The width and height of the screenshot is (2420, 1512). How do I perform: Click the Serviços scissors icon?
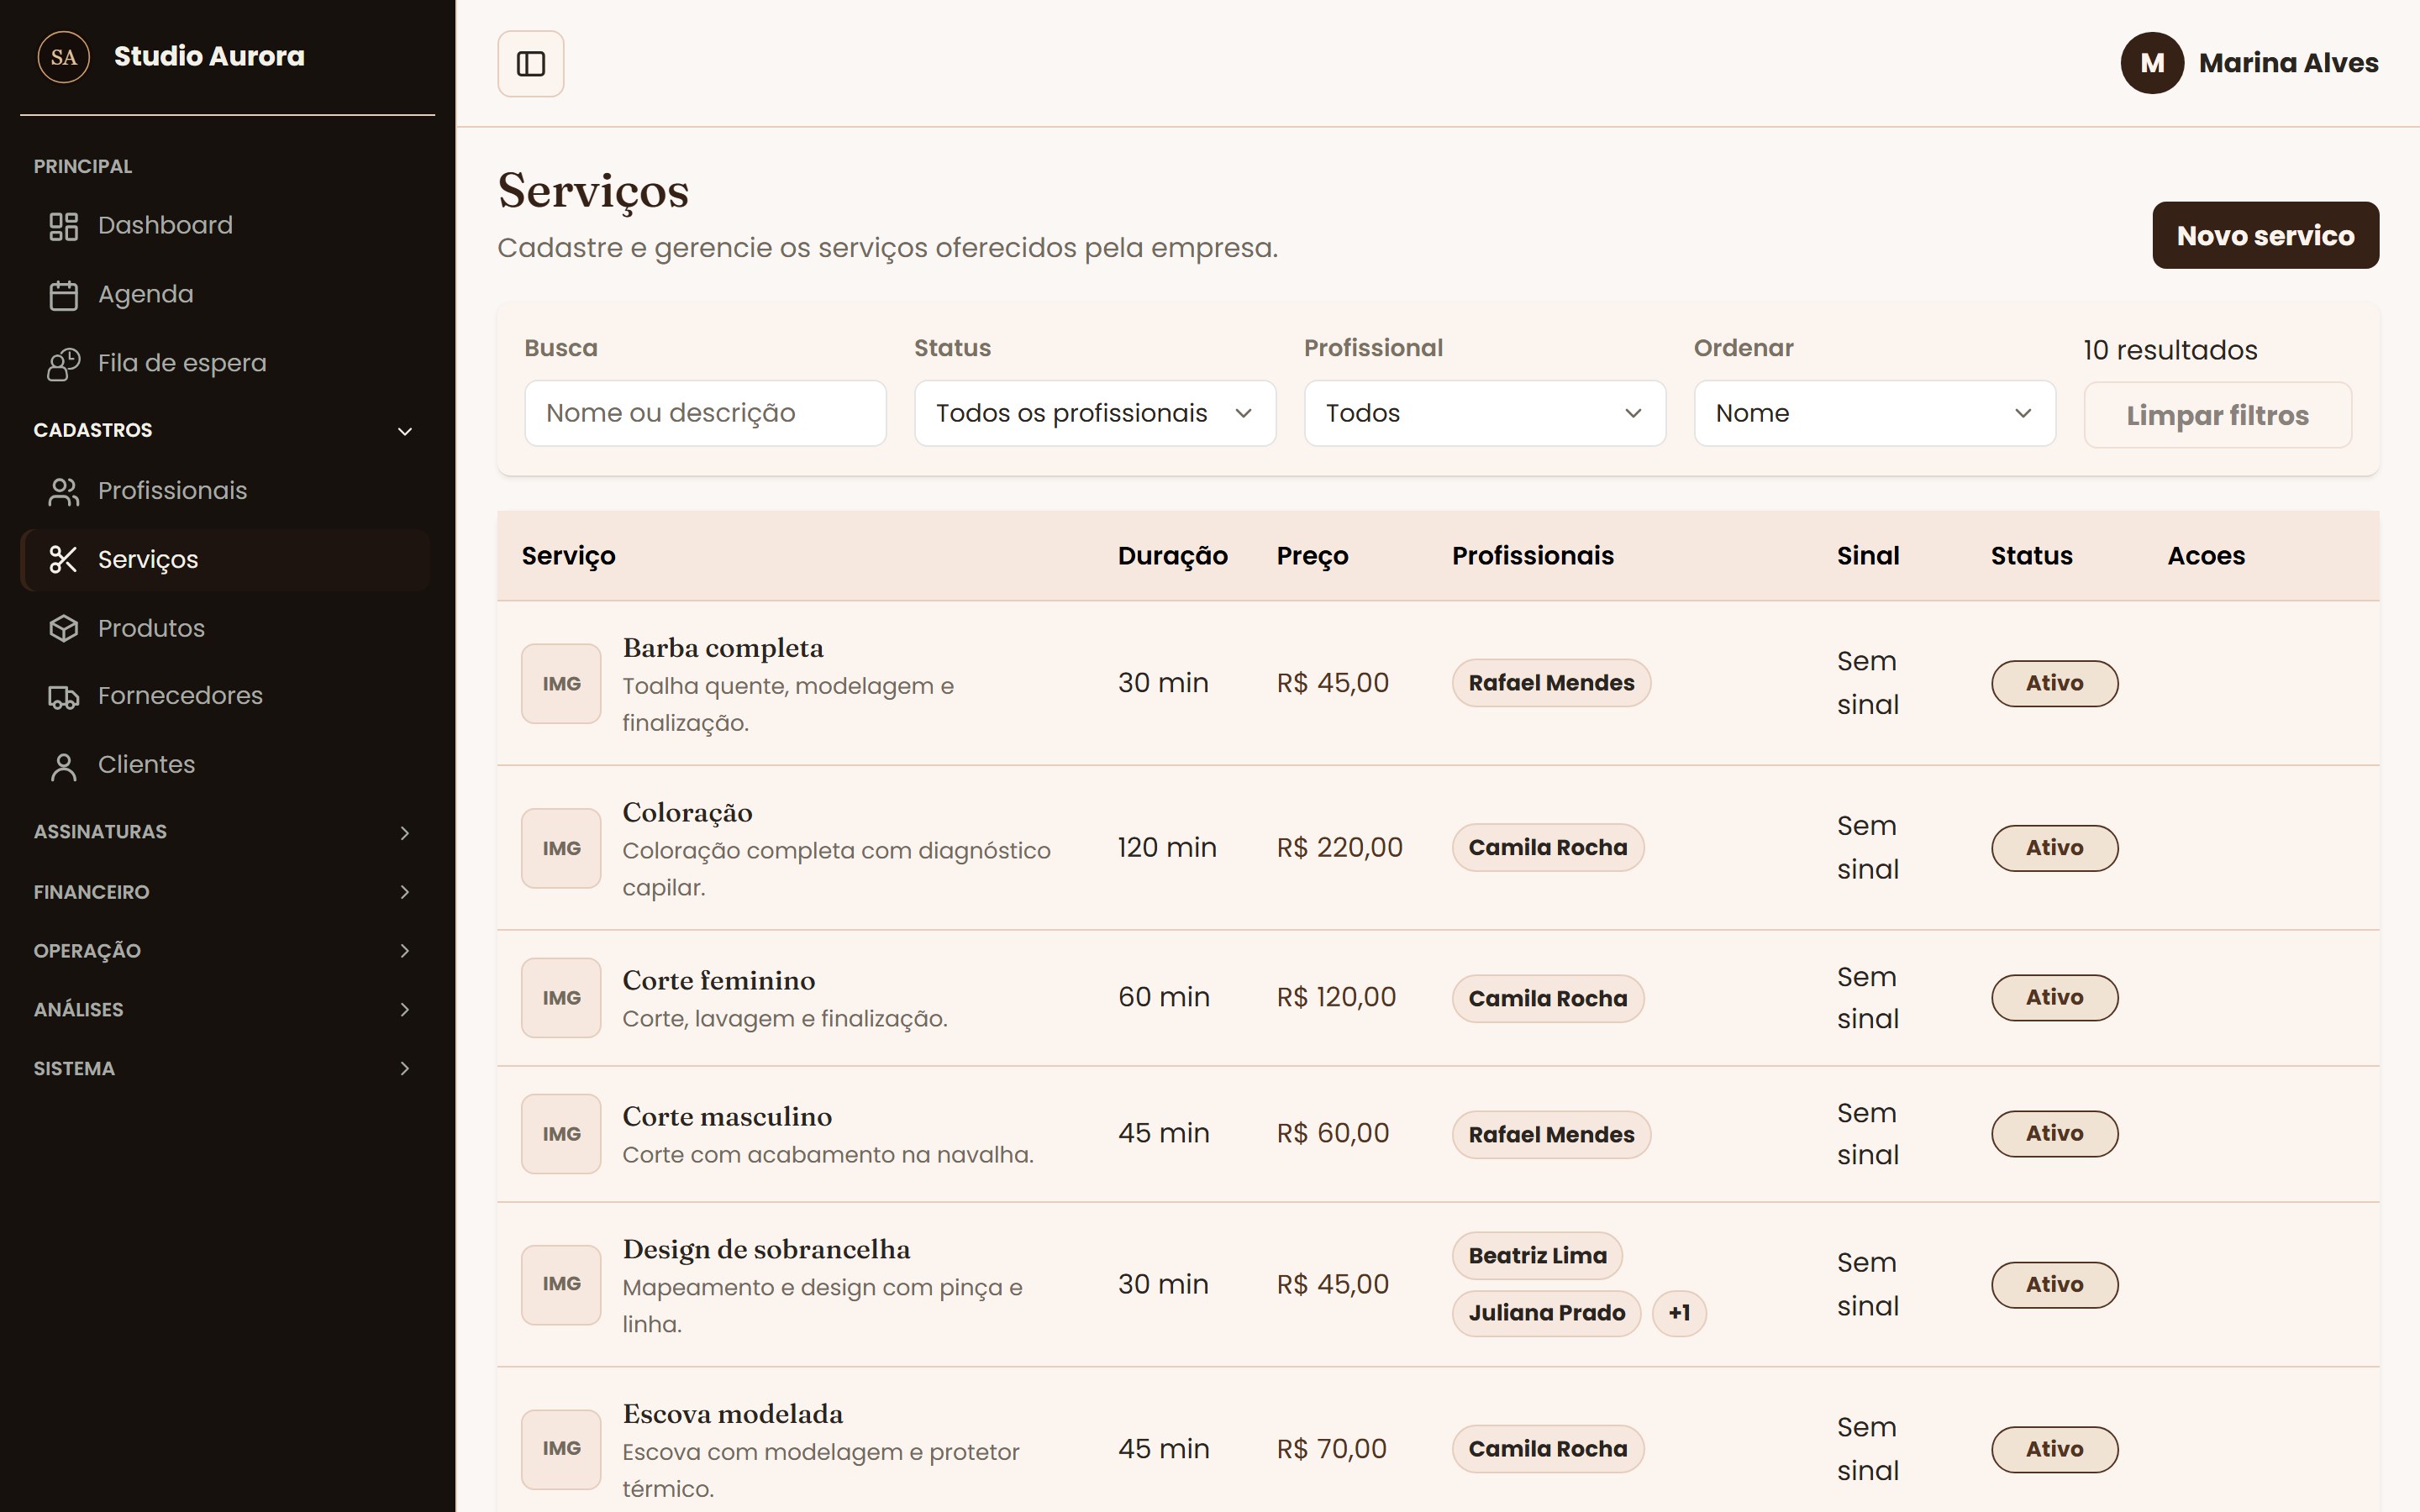64,560
